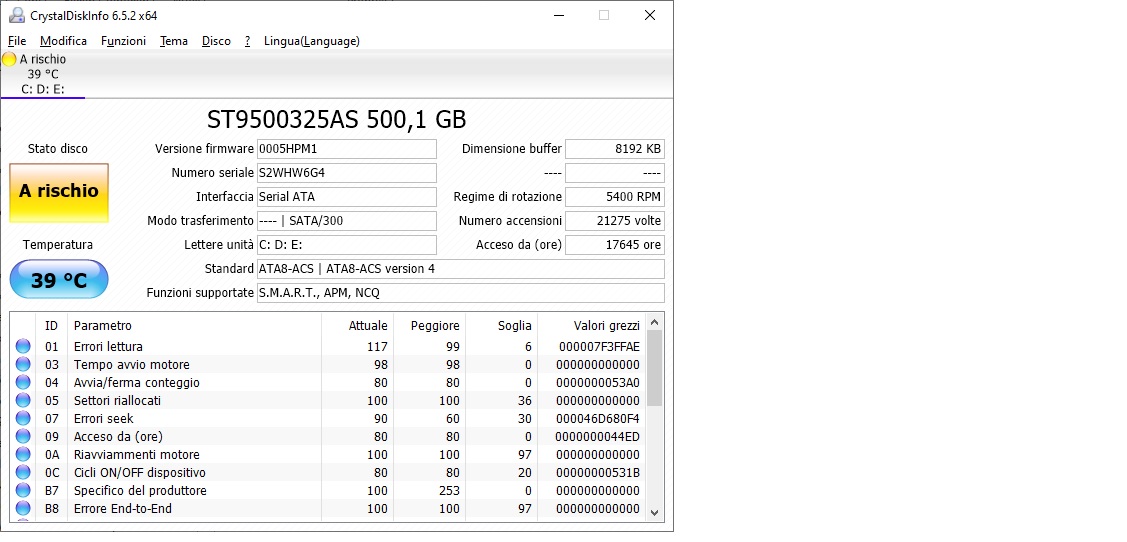Click raw value 0000000044ED
This screenshot has width=1127, height=542.
point(597,436)
